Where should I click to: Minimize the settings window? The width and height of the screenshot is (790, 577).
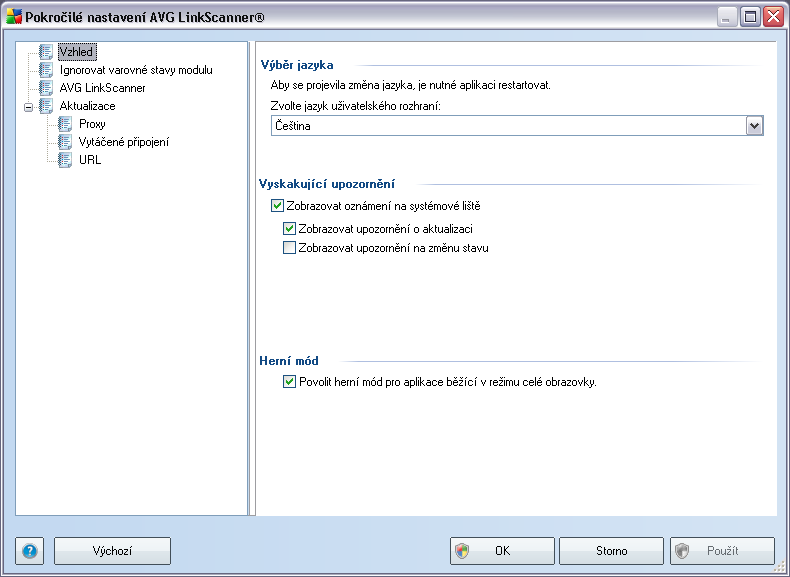pos(727,17)
